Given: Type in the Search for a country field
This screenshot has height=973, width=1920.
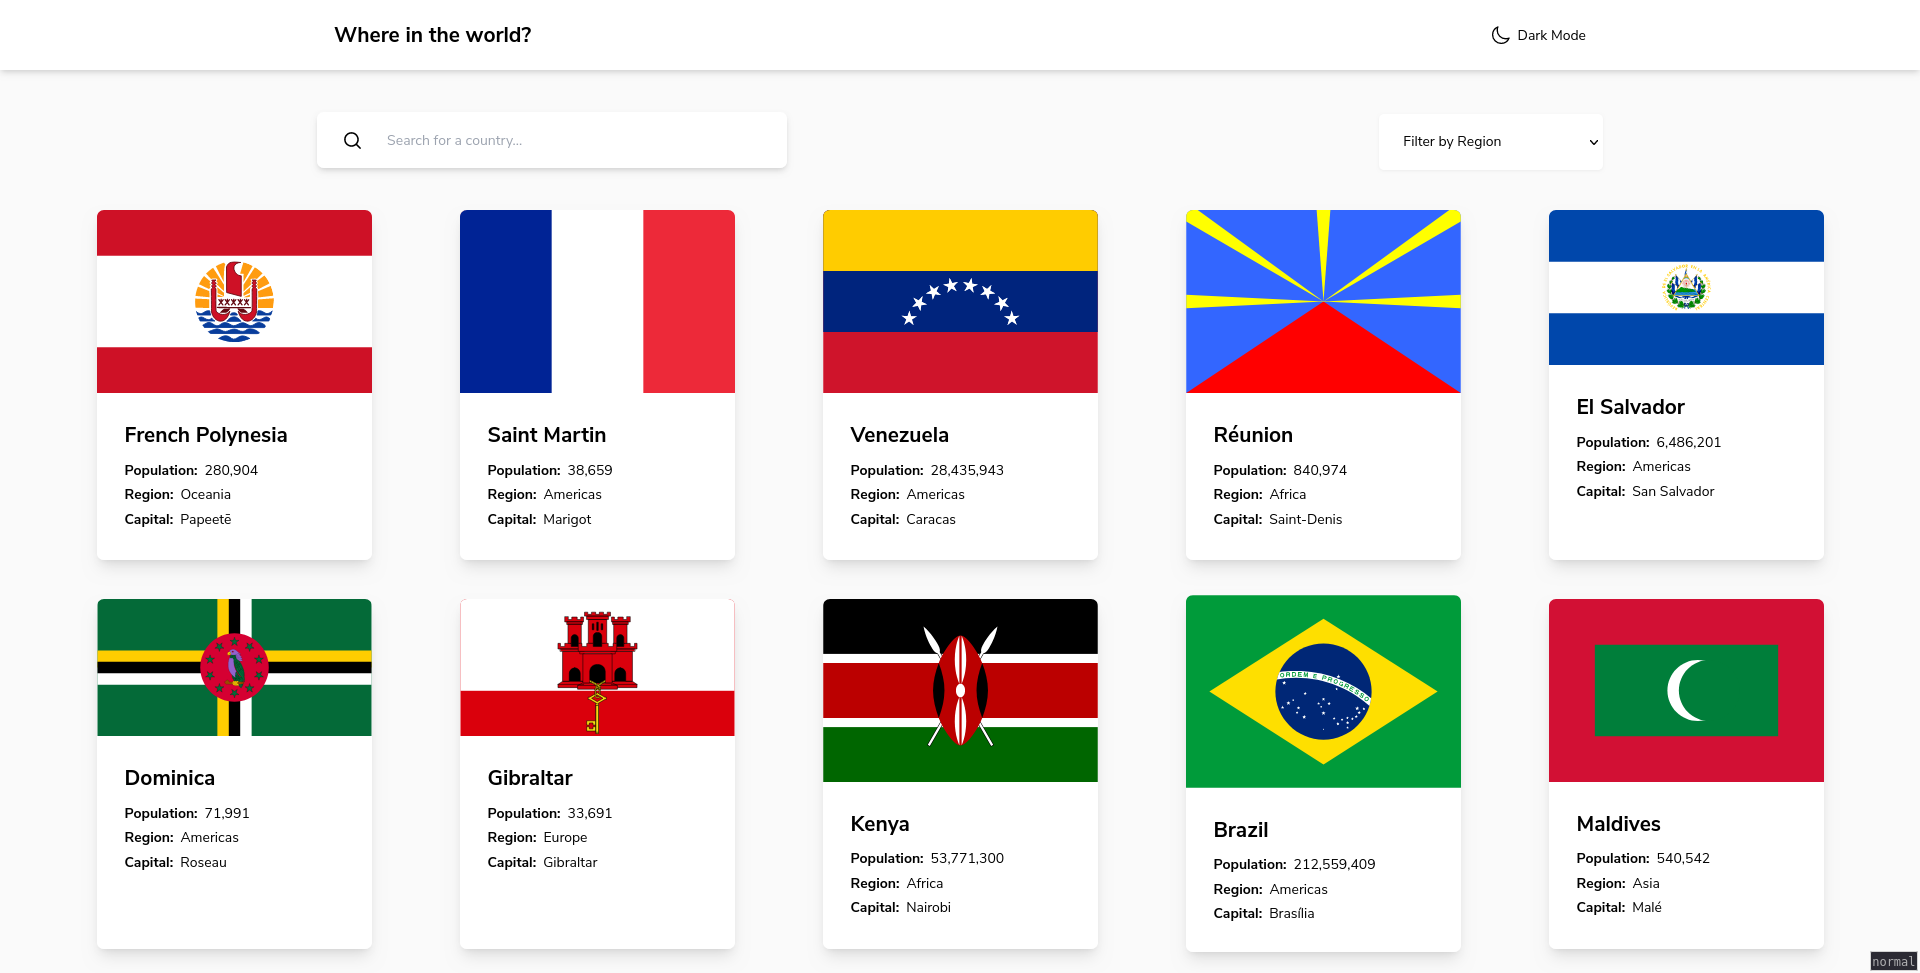Looking at the screenshot, I should tap(580, 141).
